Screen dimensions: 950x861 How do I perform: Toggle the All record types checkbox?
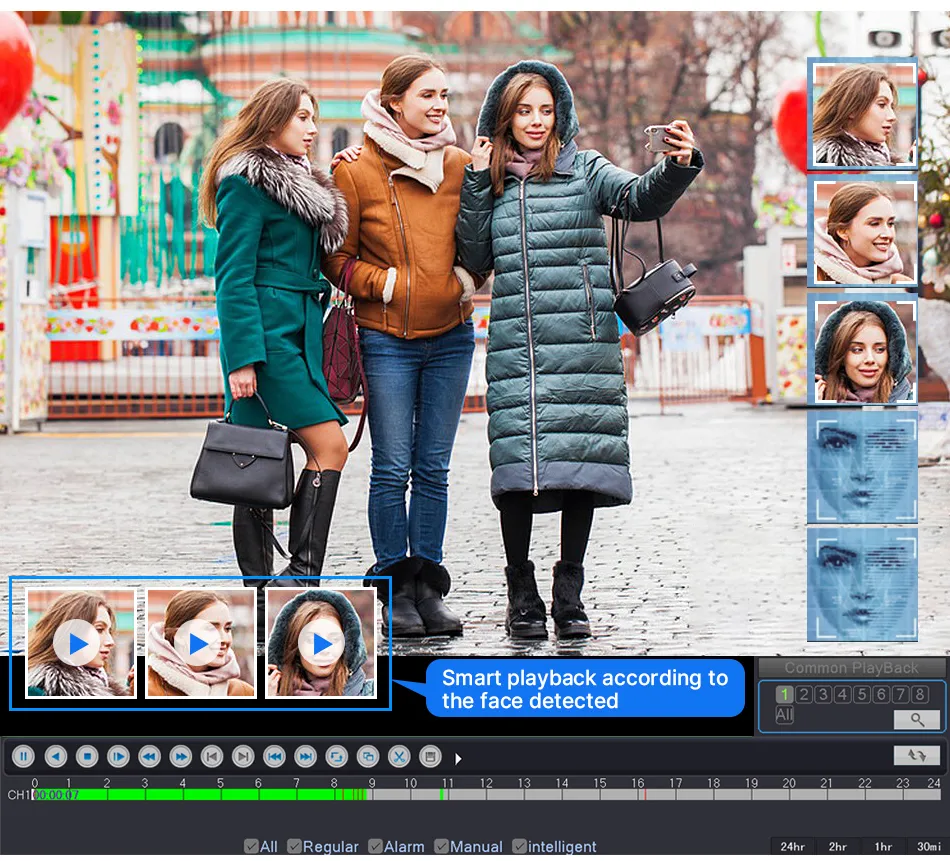(x=251, y=846)
